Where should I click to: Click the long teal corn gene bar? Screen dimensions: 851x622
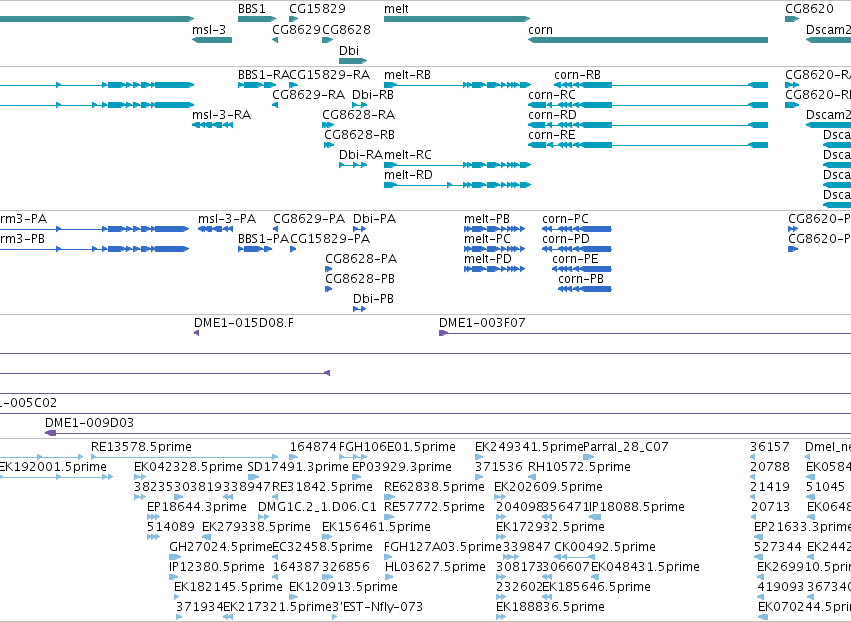648,40
